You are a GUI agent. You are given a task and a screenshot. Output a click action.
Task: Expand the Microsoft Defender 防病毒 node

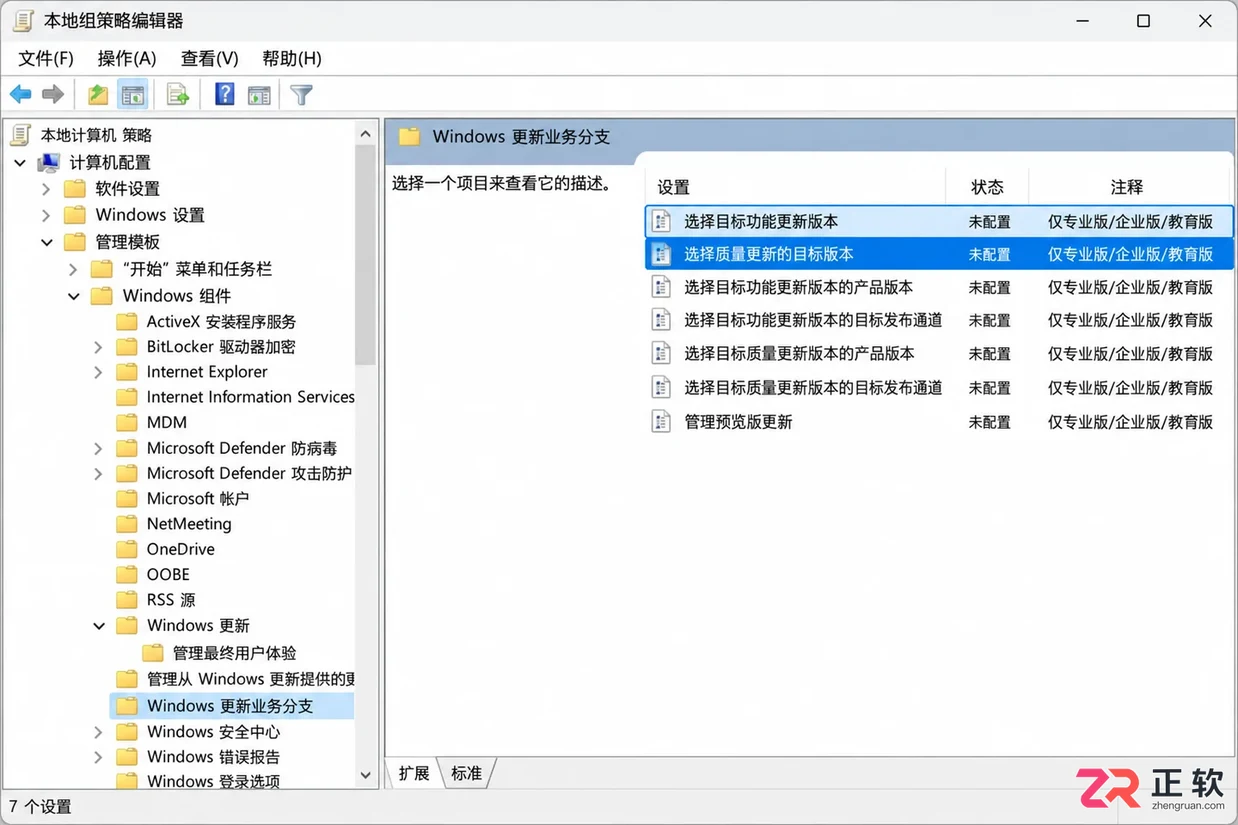point(98,448)
